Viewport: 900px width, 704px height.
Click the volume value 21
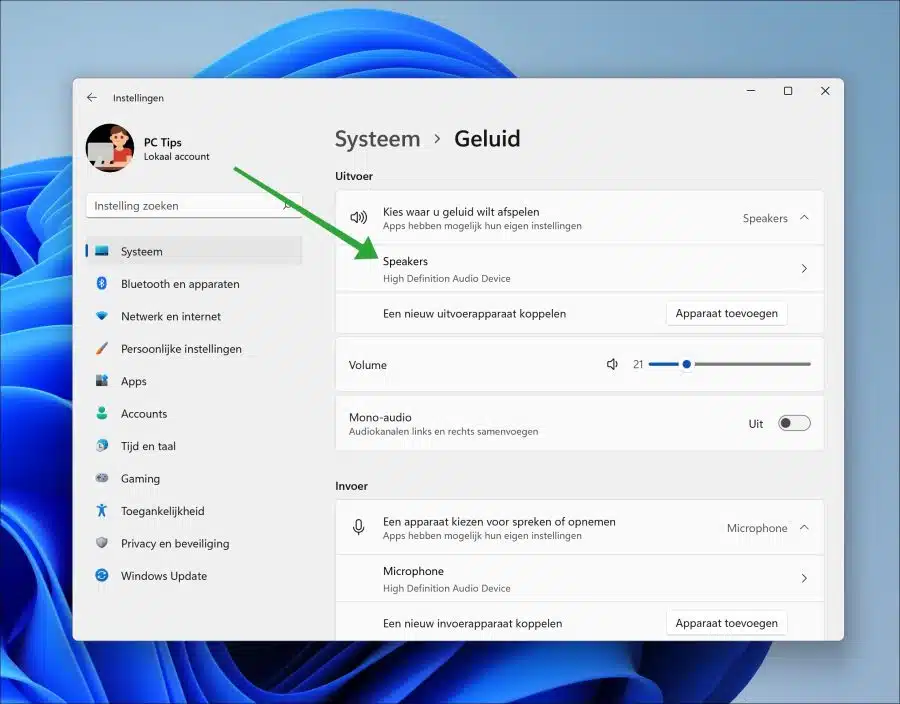(x=638, y=364)
